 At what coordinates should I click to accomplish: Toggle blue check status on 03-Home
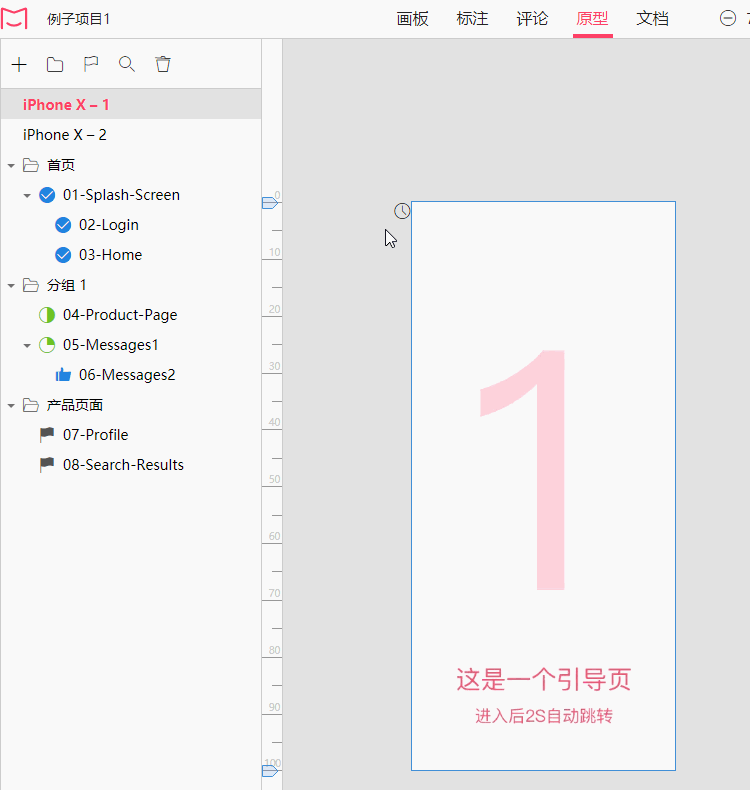(x=63, y=255)
